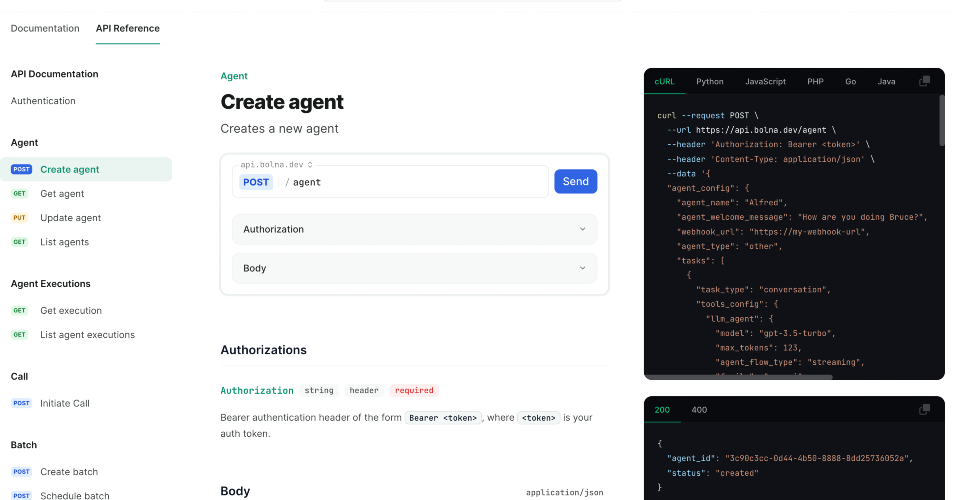The image size is (955, 500).
Task: Expand the Authorization section
Action: click(x=414, y=229)
